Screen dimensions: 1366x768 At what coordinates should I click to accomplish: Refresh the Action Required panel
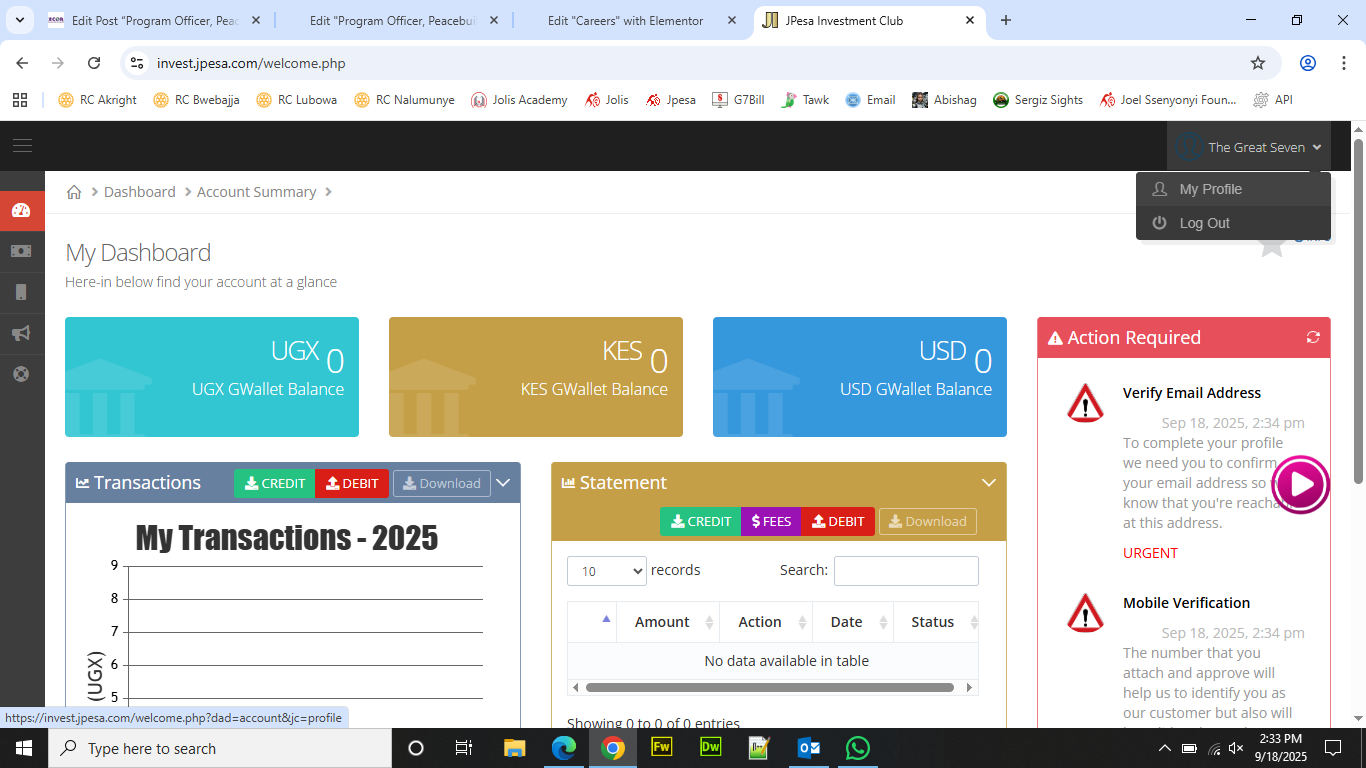[1313, 338]
